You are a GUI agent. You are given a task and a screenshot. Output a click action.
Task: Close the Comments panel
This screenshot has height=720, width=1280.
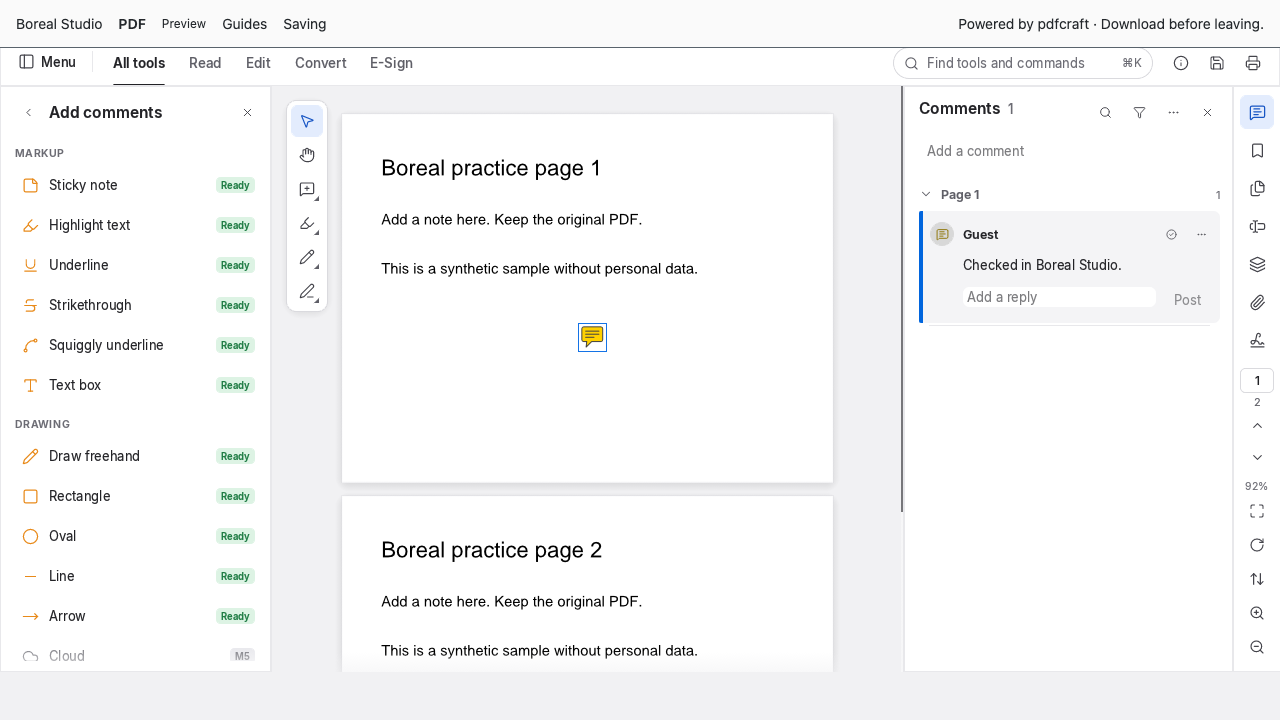(x=1207, y=113)
